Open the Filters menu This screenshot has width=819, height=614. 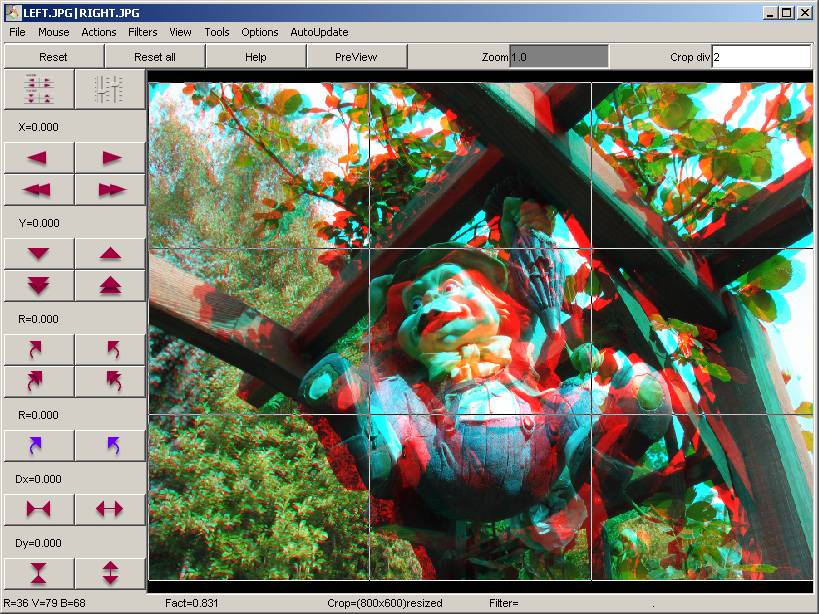143,32
